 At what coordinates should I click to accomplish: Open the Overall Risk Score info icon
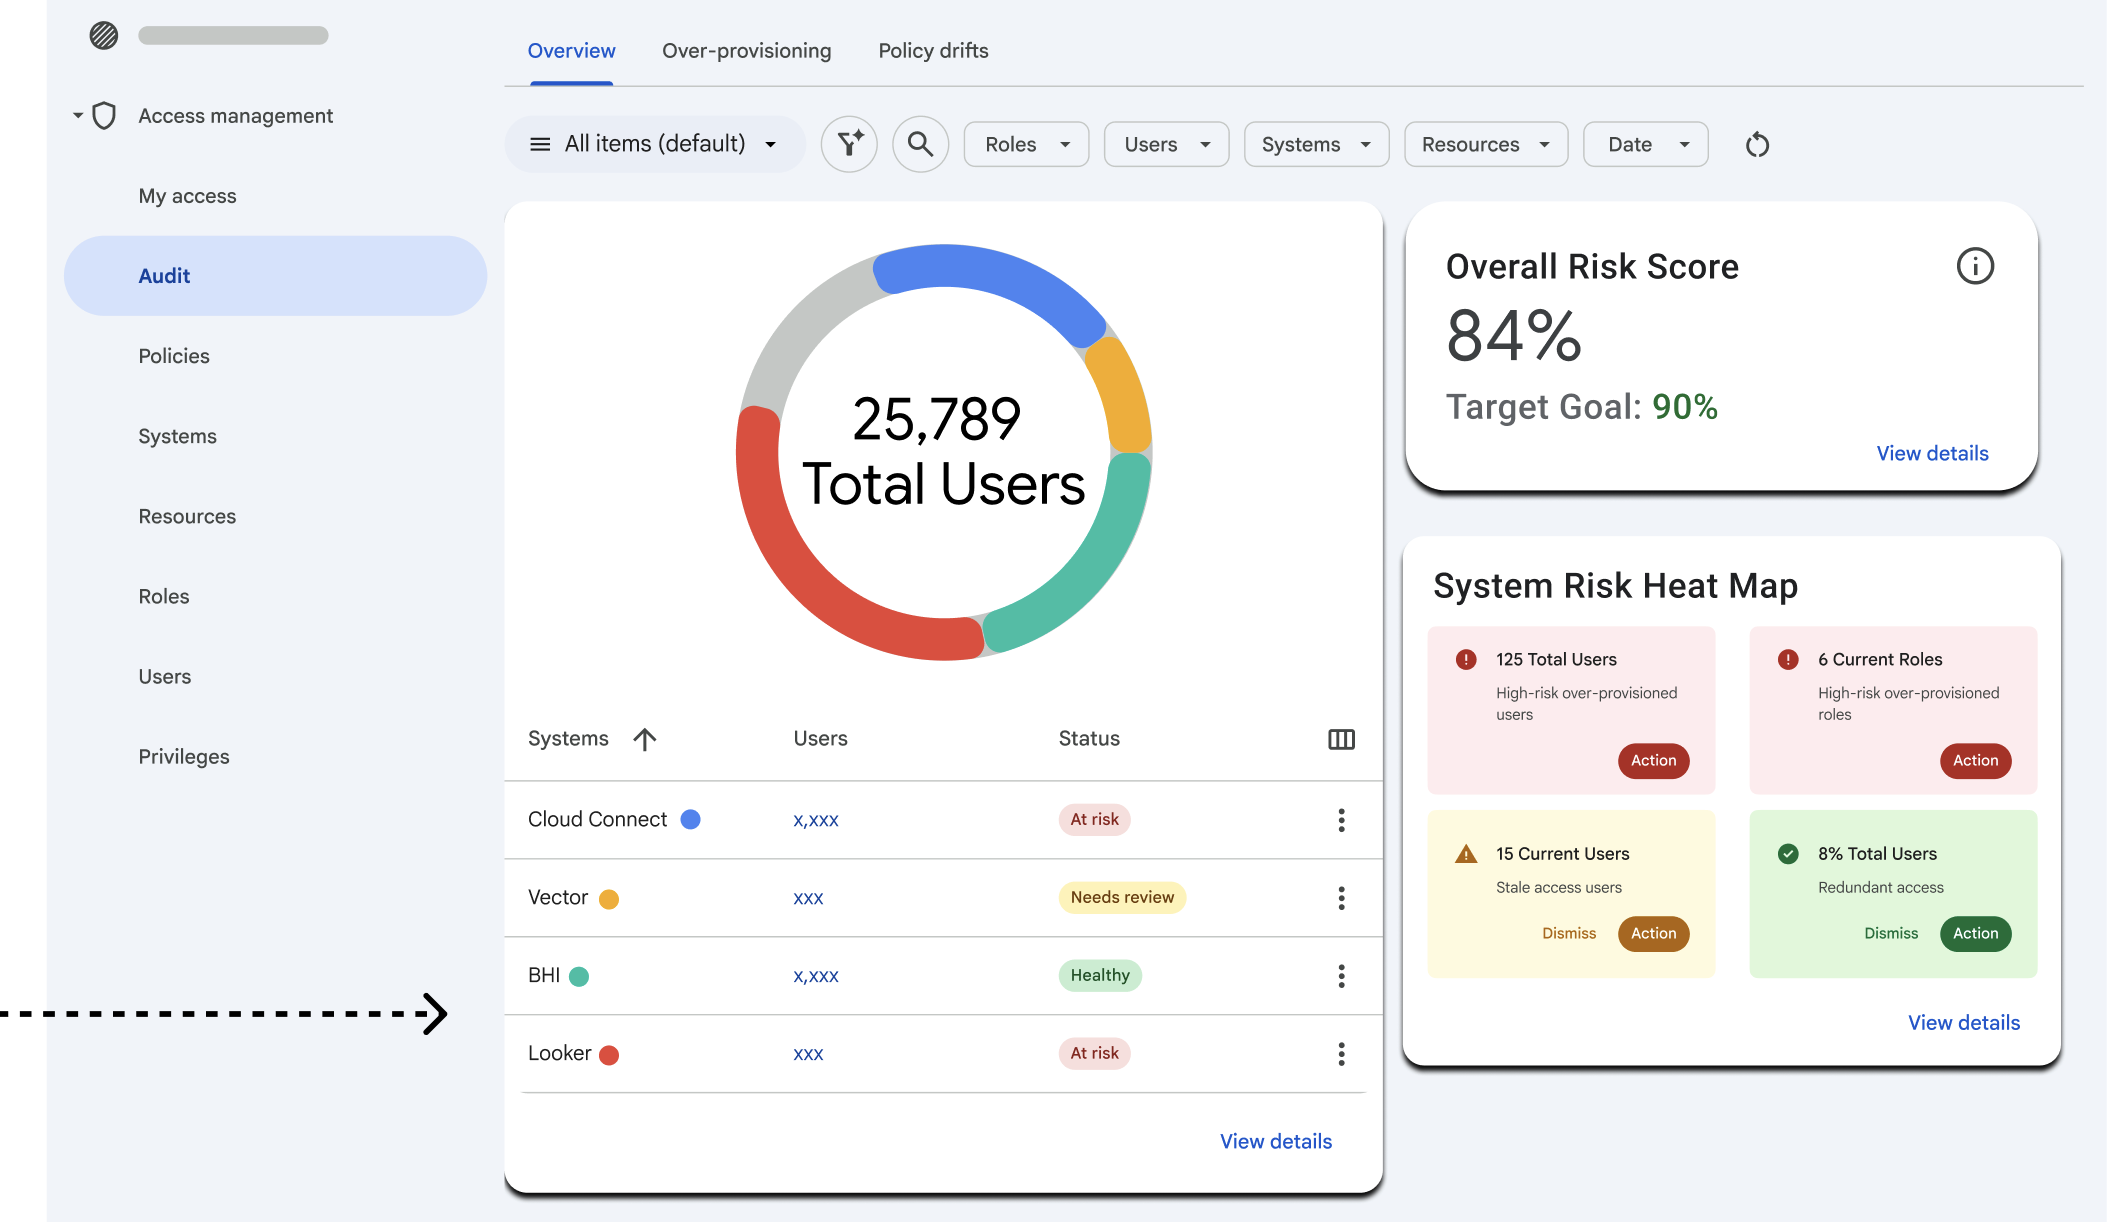pos(1975,266)
